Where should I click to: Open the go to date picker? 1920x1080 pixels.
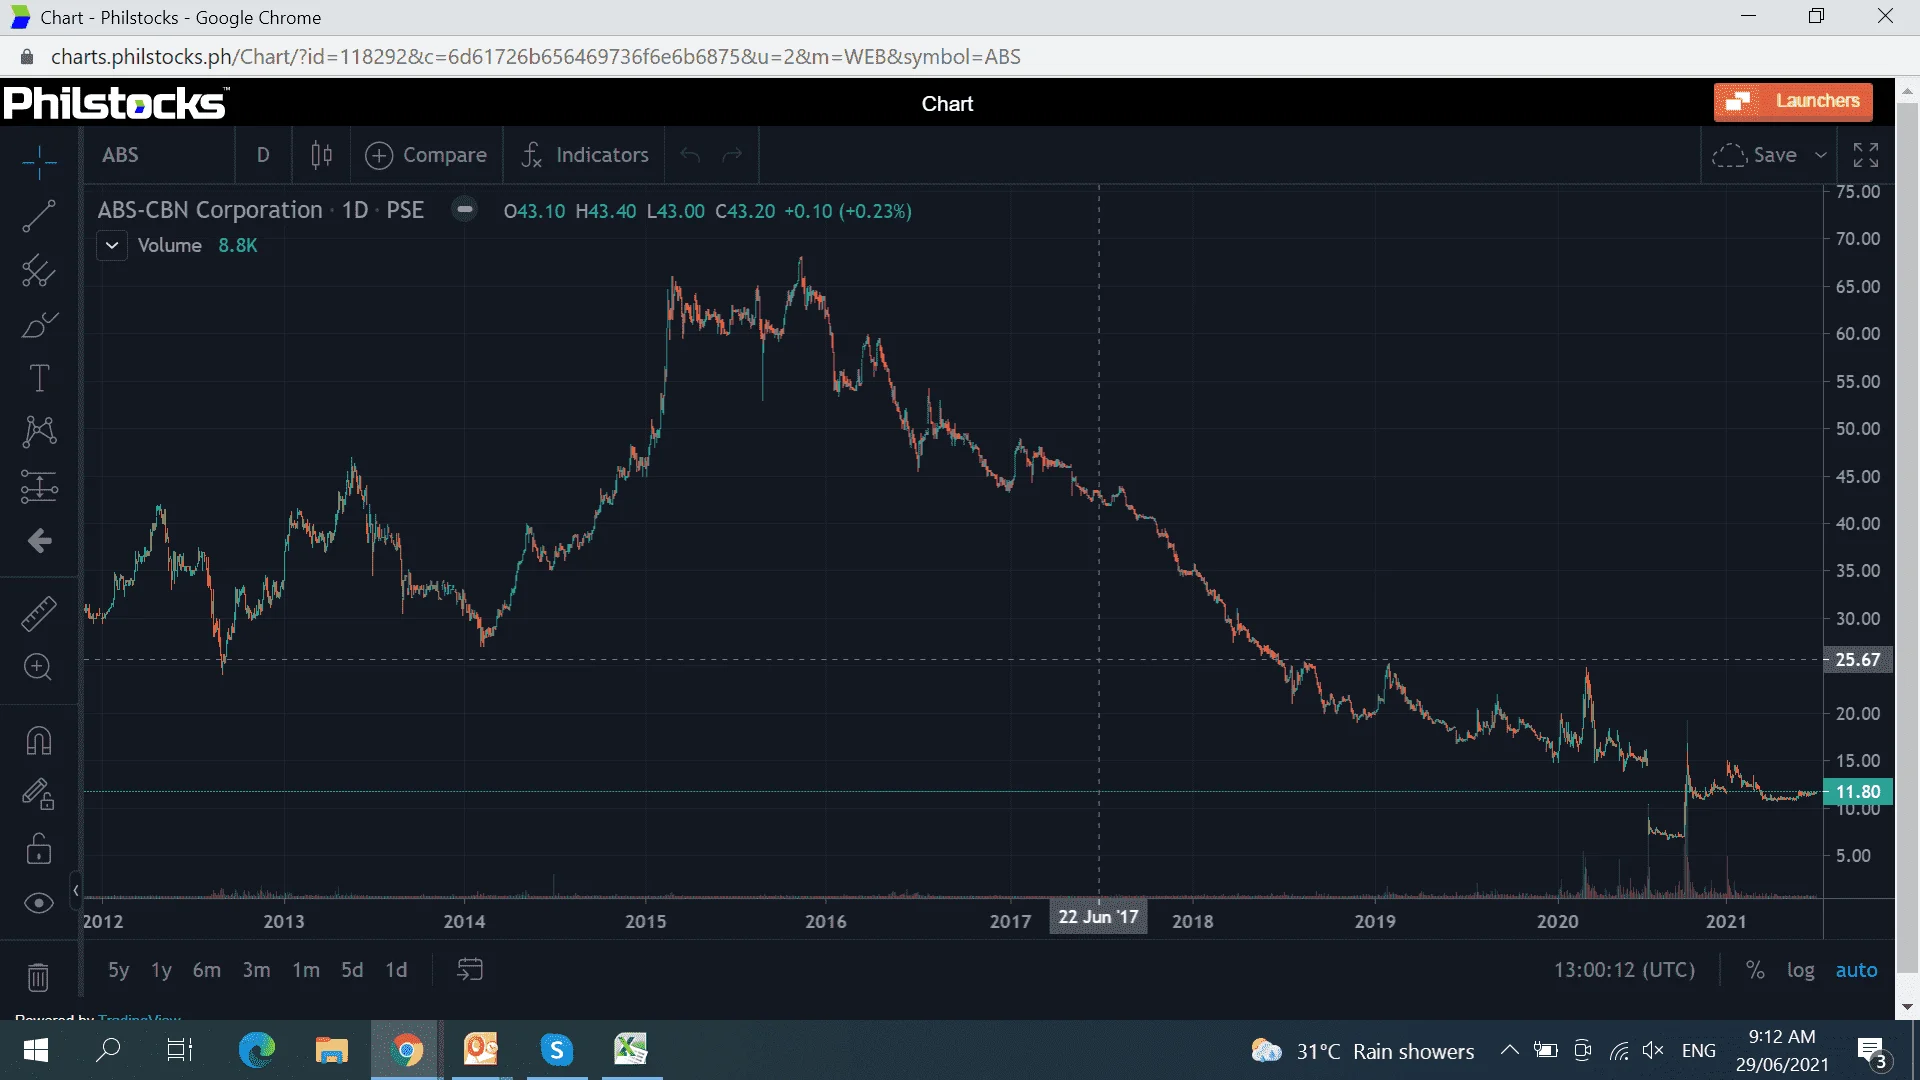point(470,969)
